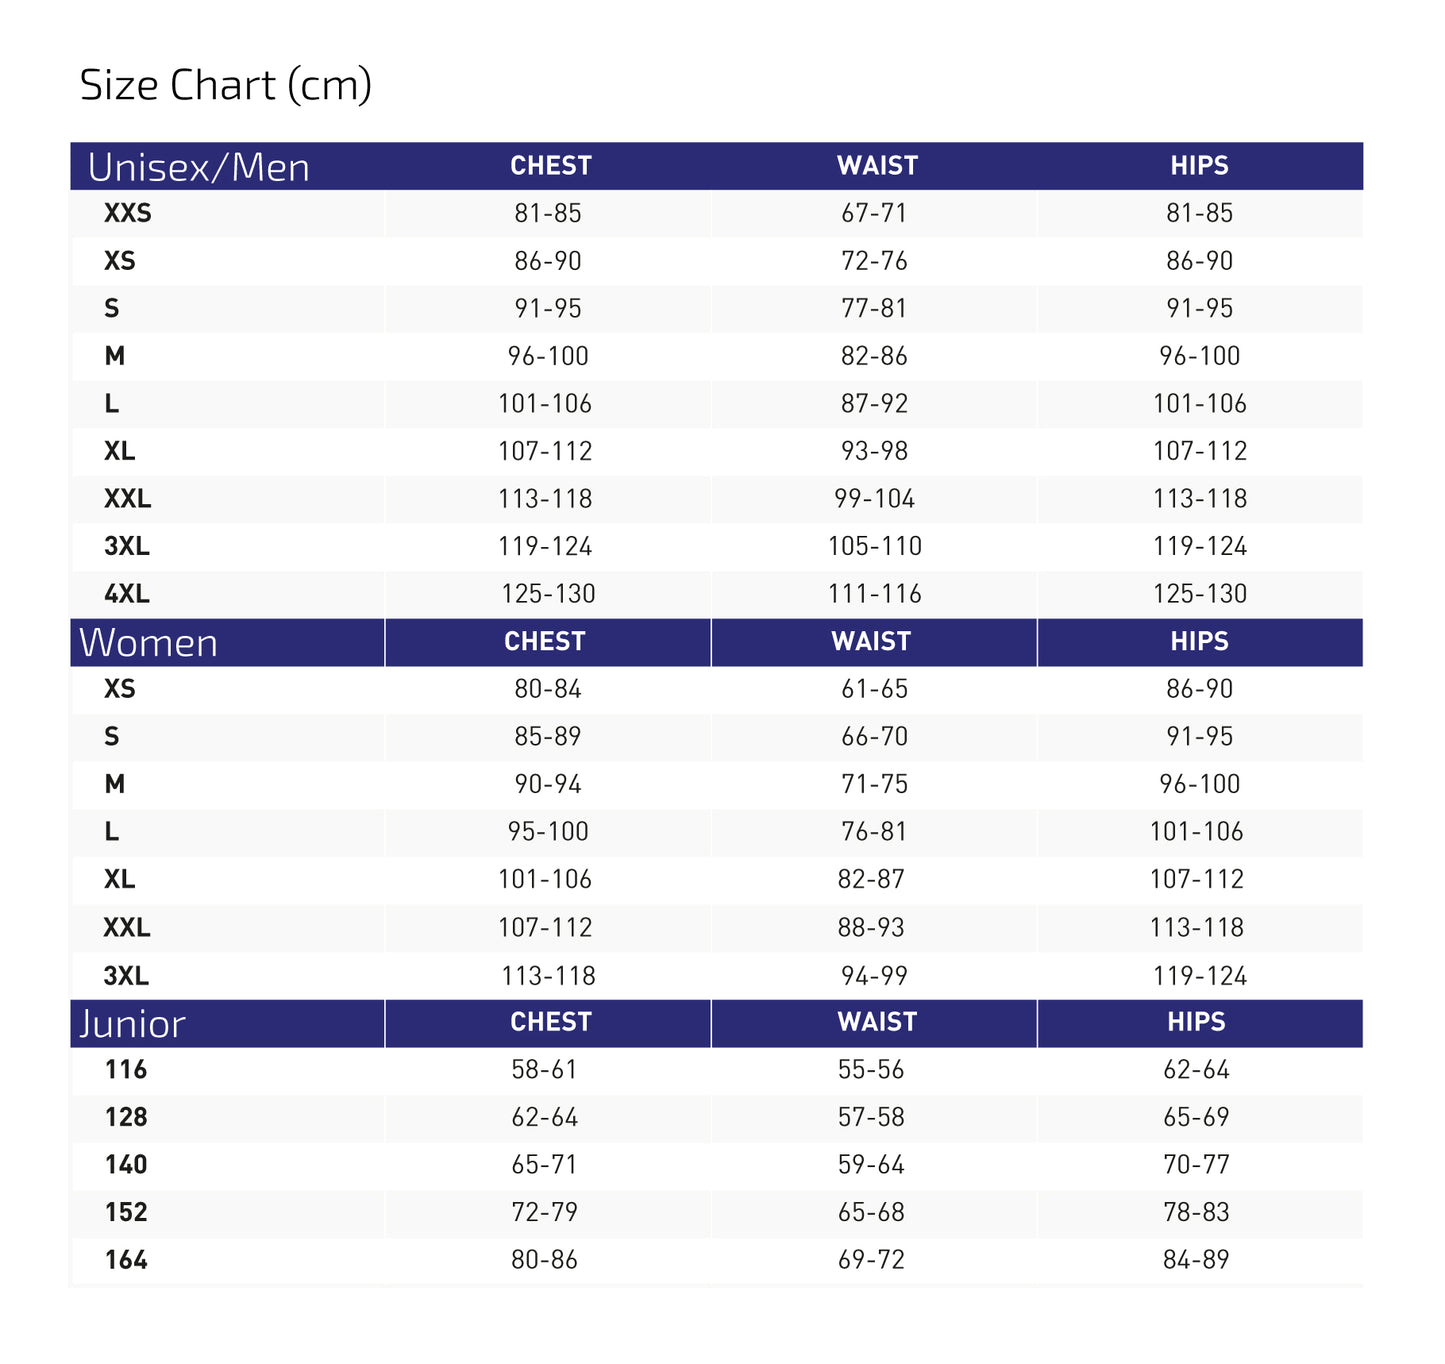Select the Junior 116 size label

pos(126,1070)
